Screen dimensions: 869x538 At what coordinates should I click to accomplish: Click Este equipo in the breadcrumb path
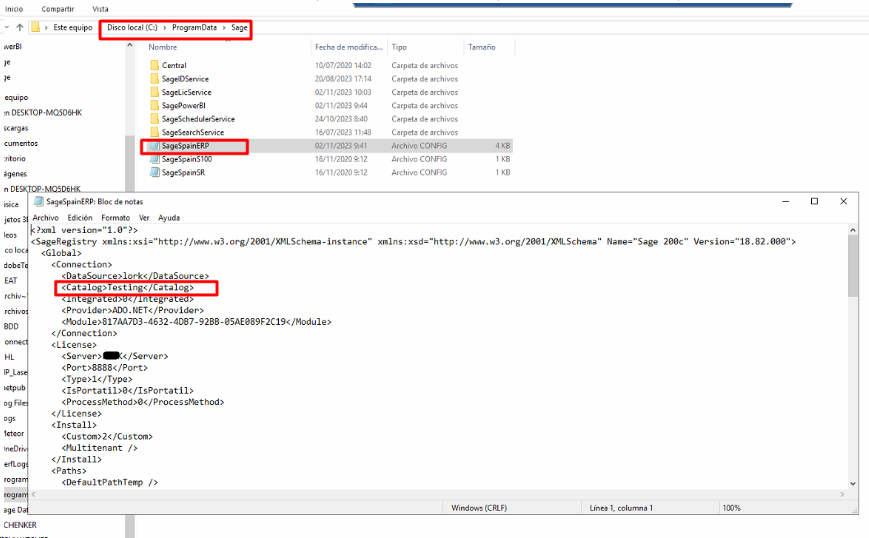73,27
